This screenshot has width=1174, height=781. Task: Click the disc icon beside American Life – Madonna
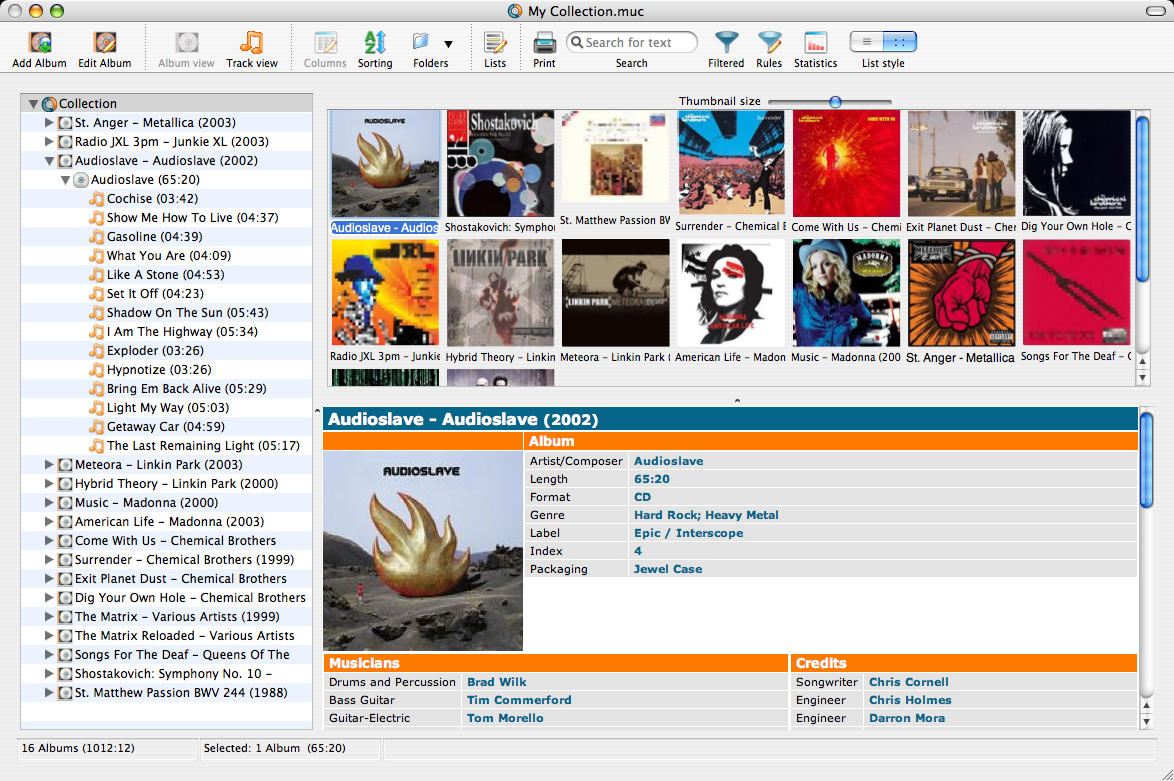[x=65, y=522]
